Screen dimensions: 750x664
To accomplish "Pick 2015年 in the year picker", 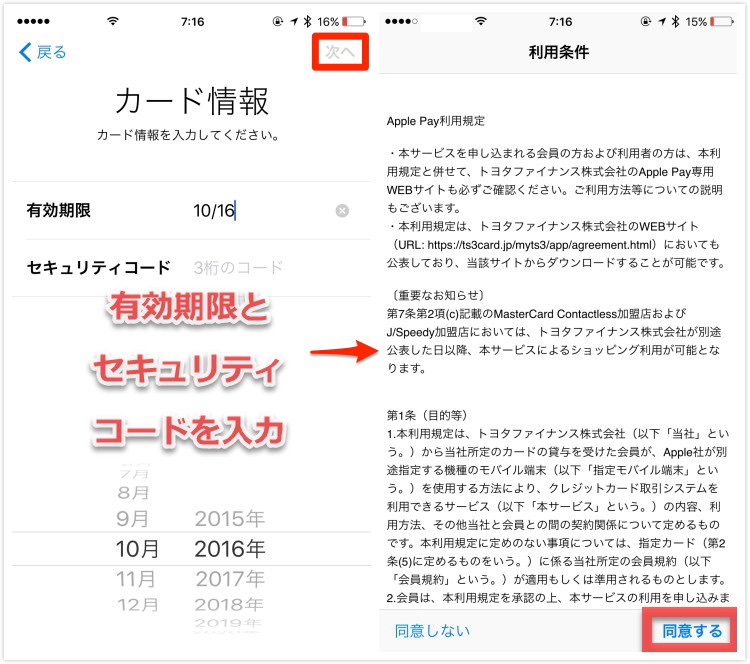I will pos(230,519).
